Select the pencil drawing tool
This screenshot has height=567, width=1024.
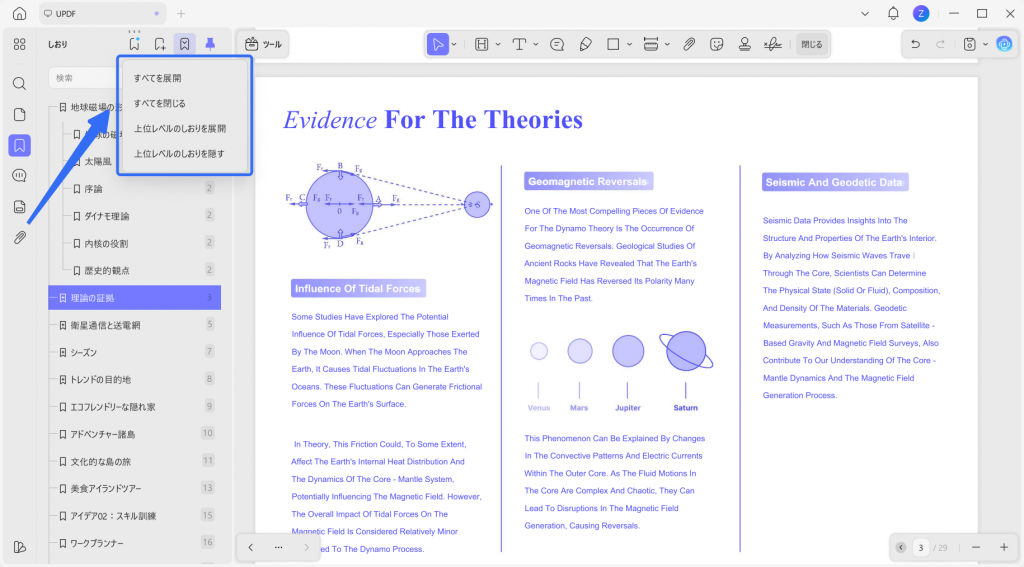pyautogui.click(x=586, y=44)
